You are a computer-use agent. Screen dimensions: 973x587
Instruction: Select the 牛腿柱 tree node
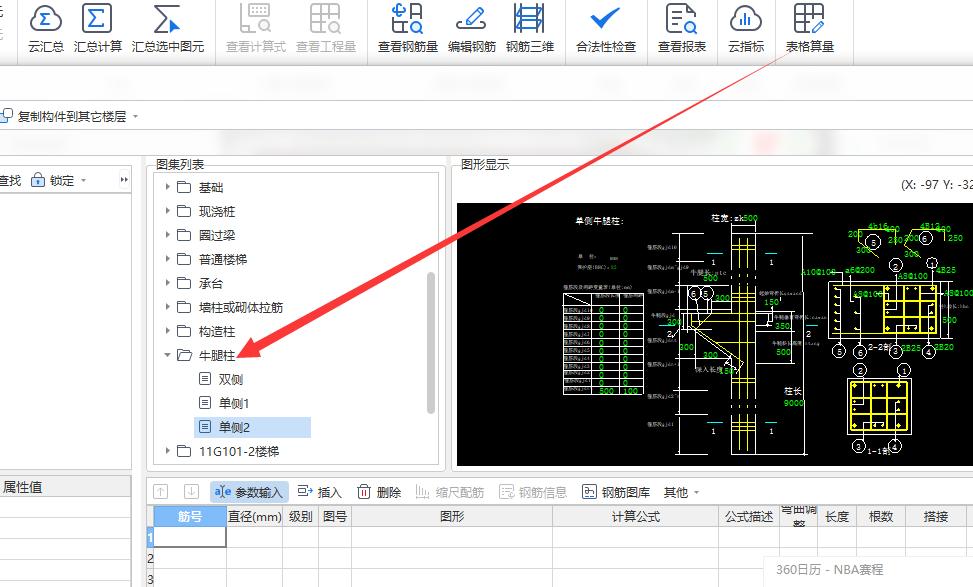217,356
